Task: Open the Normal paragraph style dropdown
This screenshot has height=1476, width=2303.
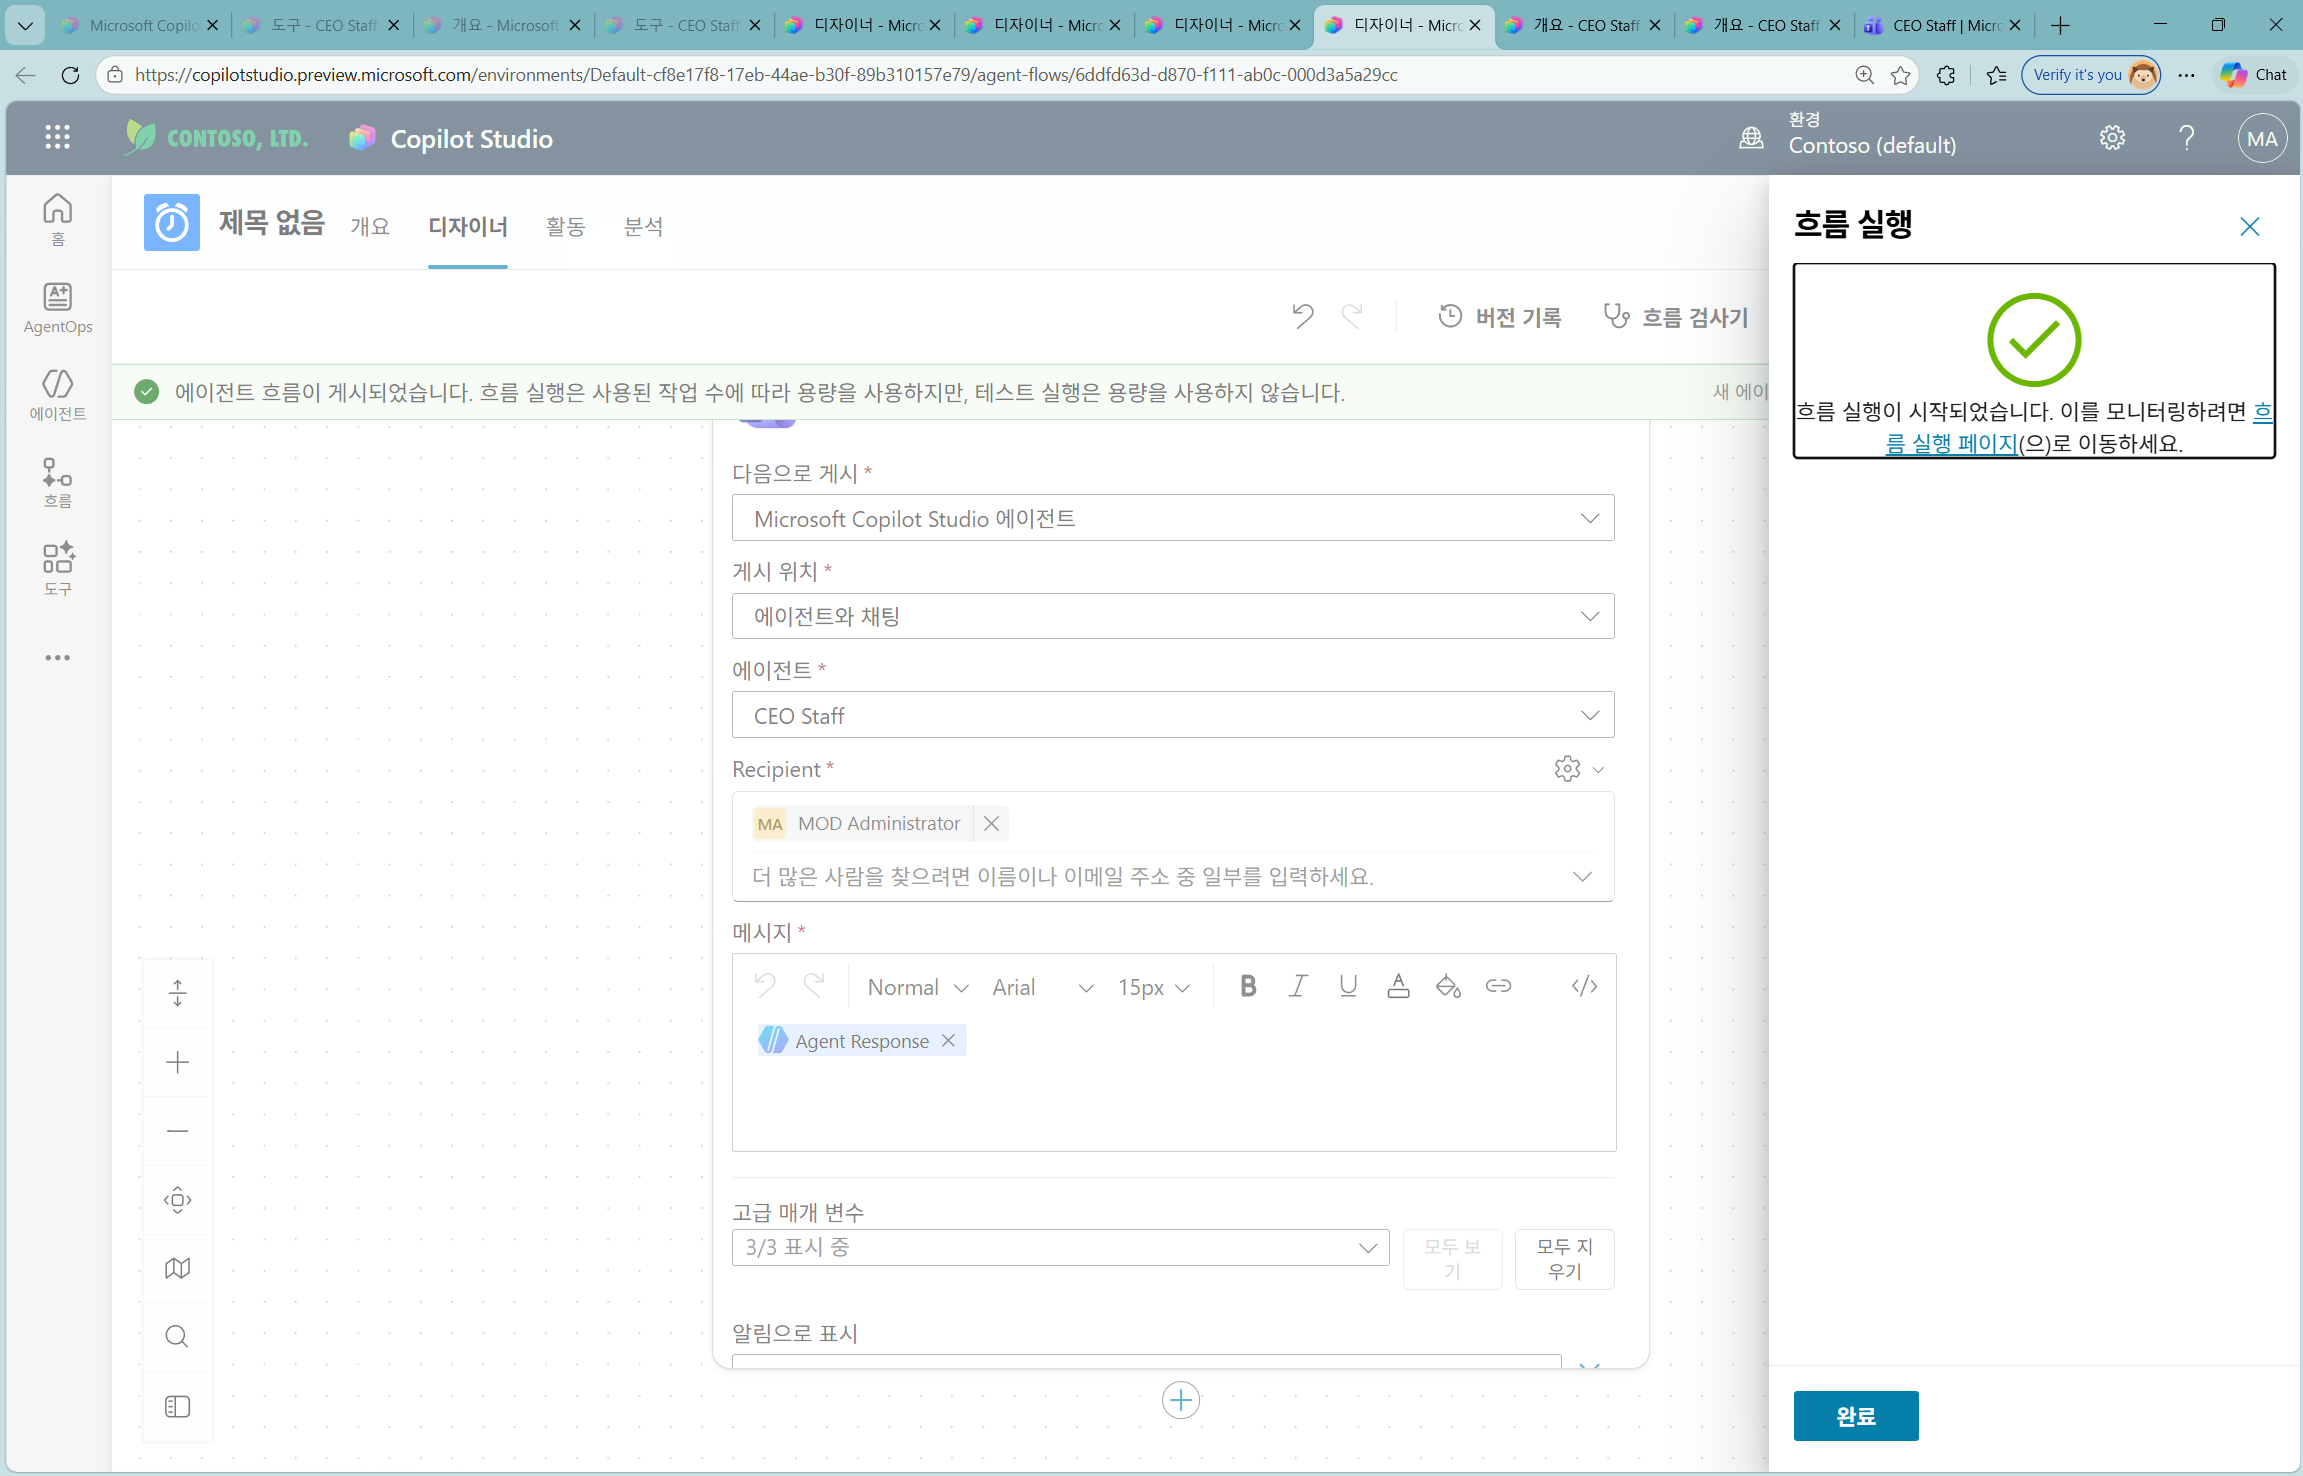Action: (917, 987)
